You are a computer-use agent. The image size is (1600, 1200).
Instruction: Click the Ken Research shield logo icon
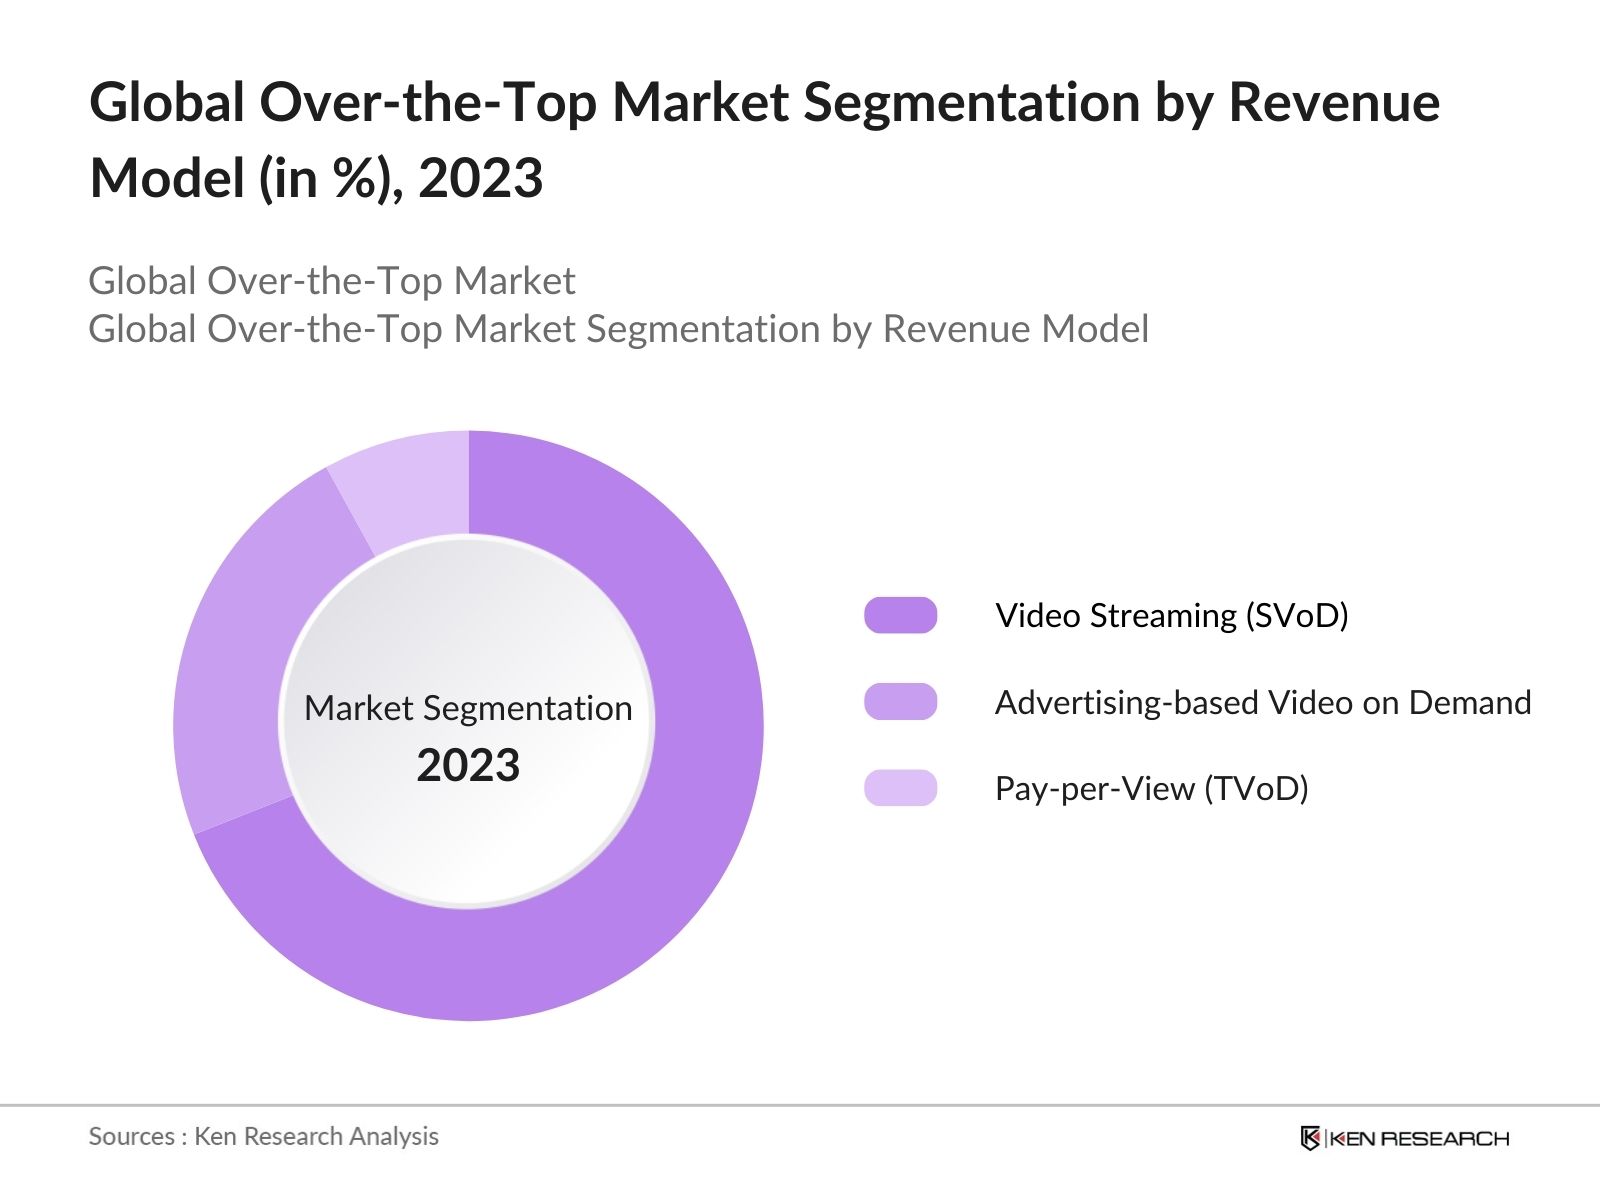click(1310, 1138)
